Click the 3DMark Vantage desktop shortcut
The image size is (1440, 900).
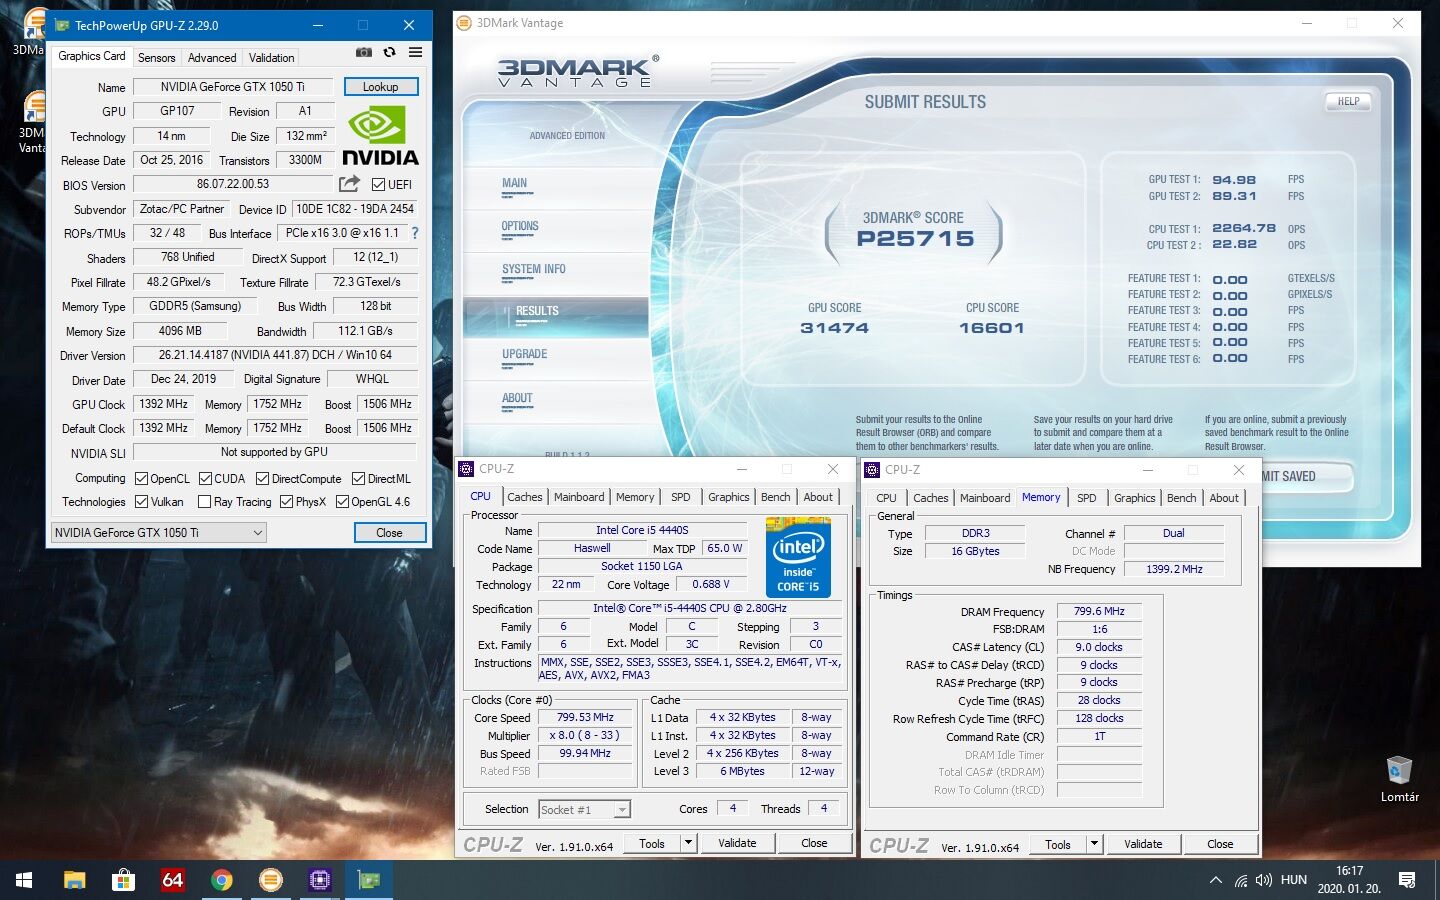pos(33,122)
